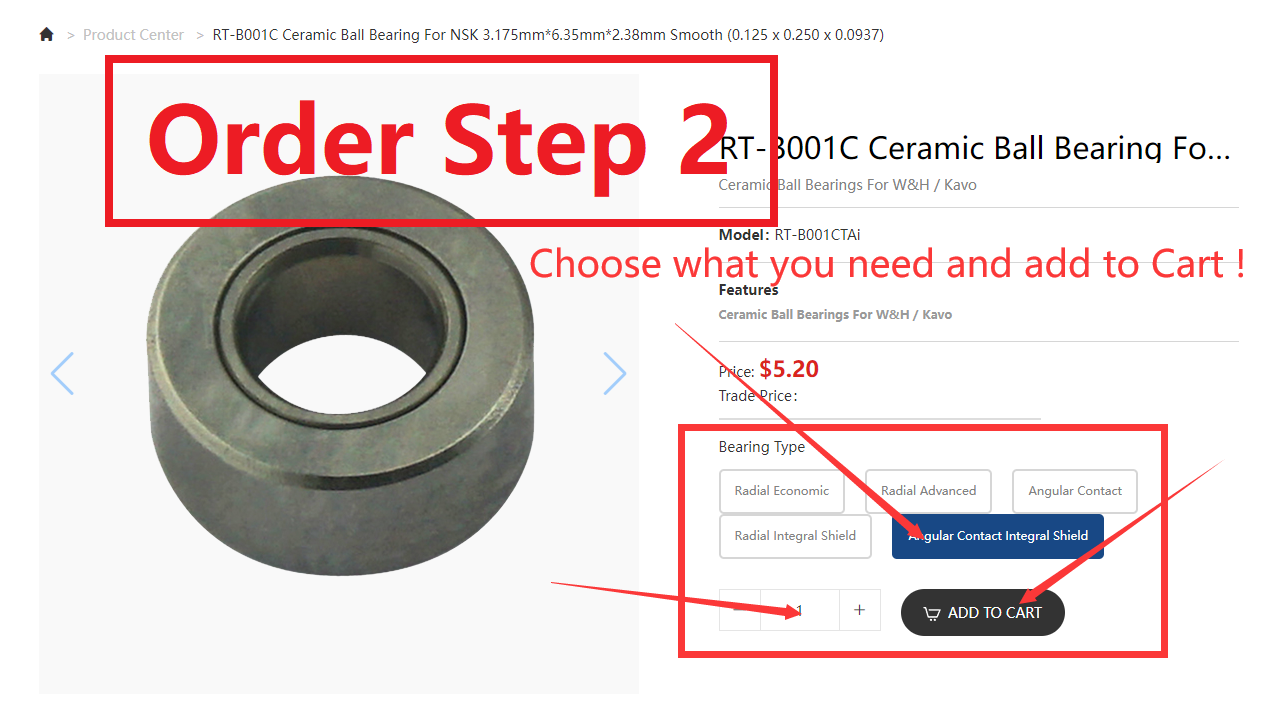
Task: Select the Radial Advanced bearing type
Action: 928,491
